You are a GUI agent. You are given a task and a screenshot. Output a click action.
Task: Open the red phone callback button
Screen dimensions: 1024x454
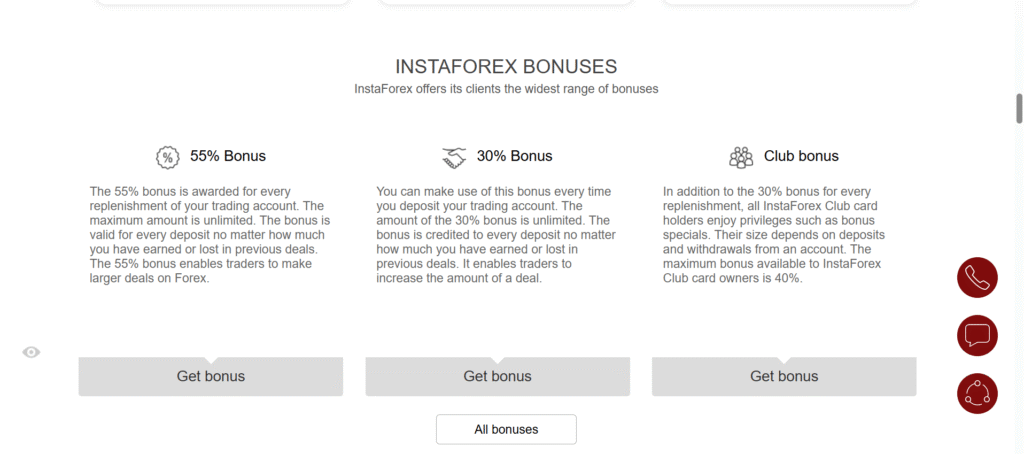pos(977,278)
